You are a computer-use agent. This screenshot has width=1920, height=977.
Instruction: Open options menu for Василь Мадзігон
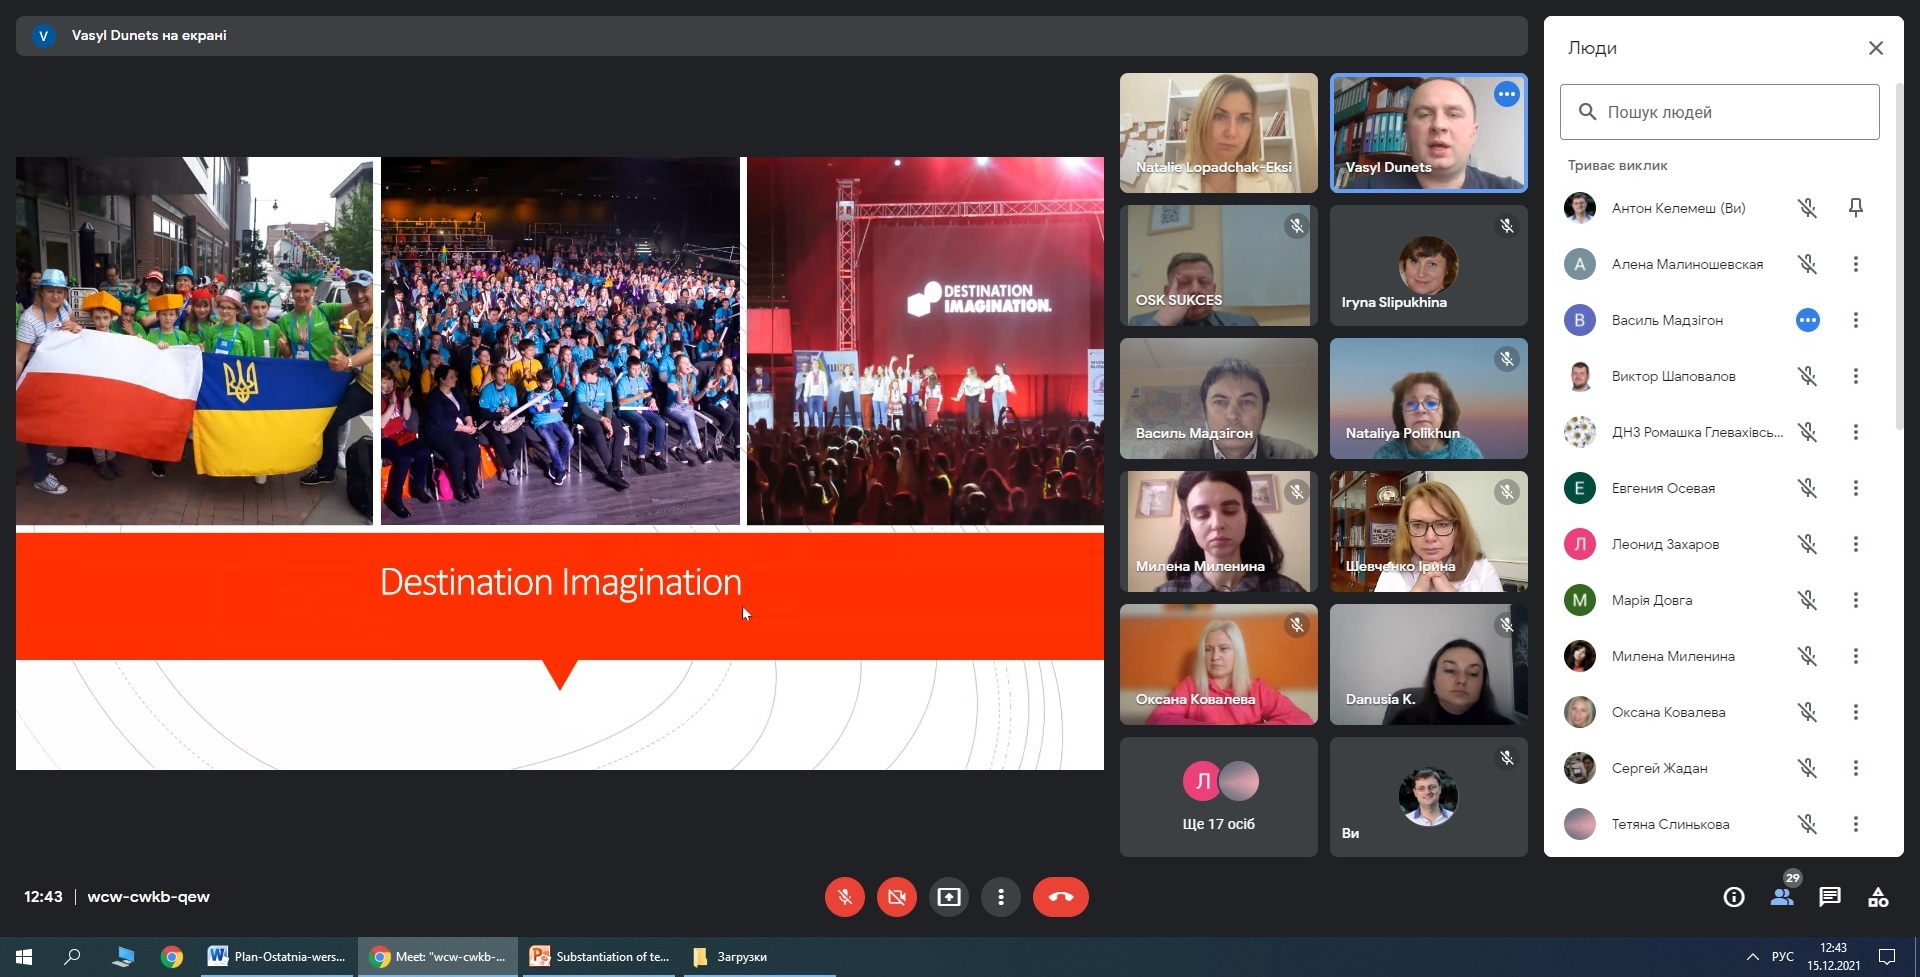[1856, 320]
